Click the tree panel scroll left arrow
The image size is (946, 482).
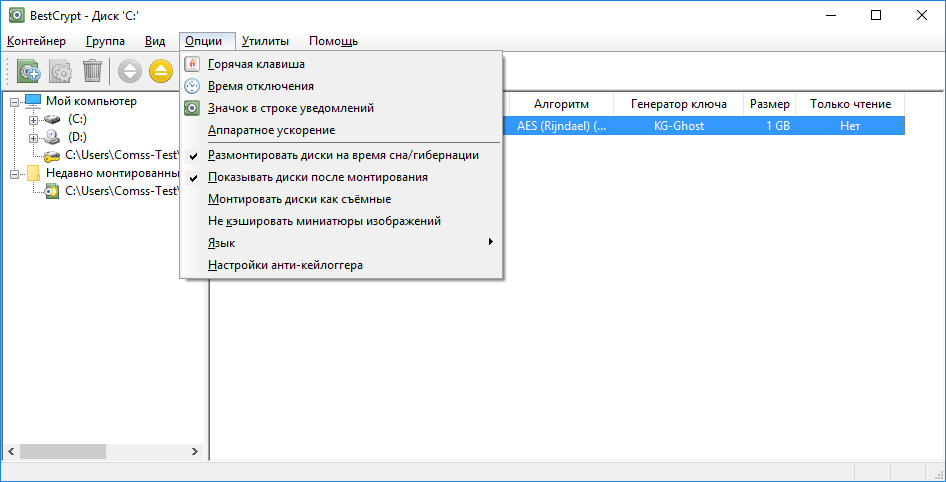pos(10,451)
